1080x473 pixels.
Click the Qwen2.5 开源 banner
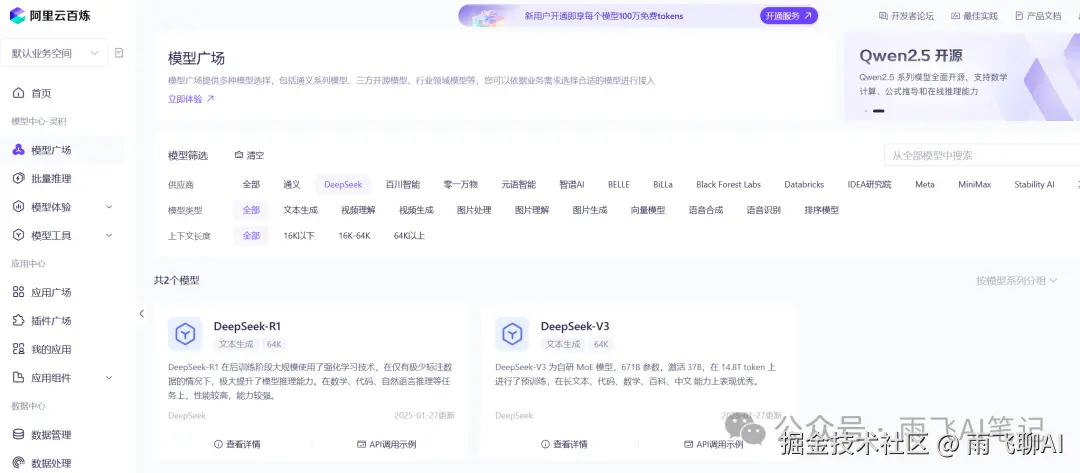tap(962, 76)
